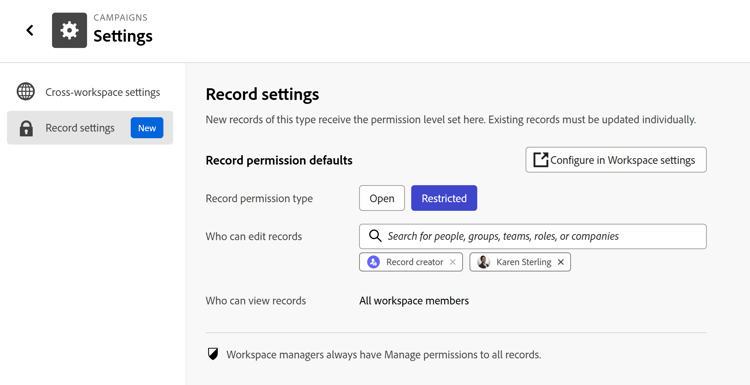
Task: Open Configure in Workspace settings
Action: tap(616, 160)
